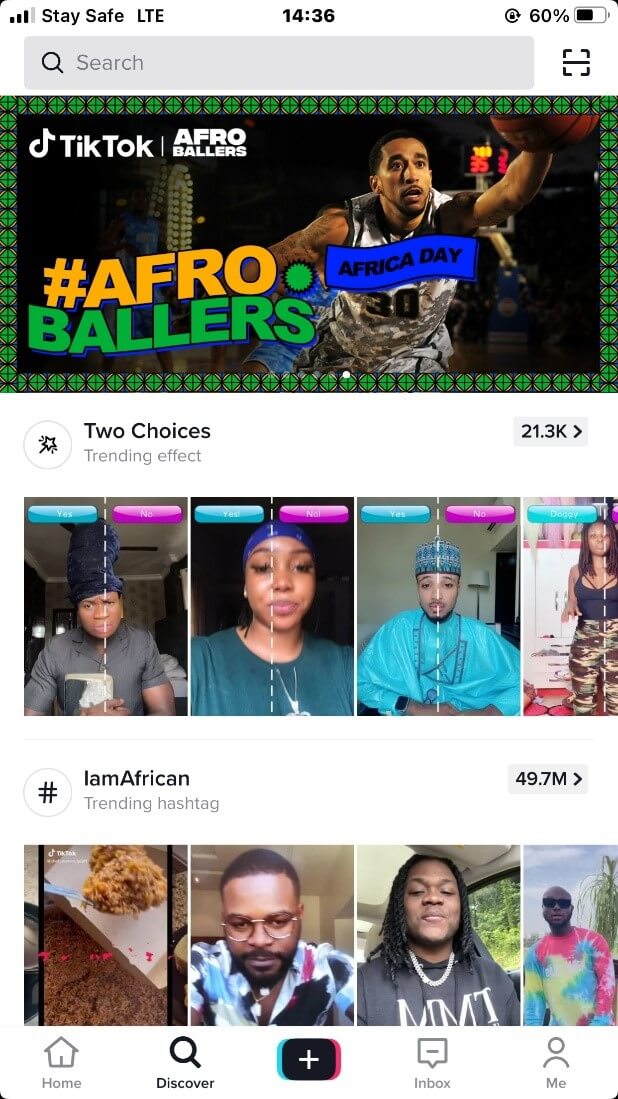Open the Two Choices title link
Viewport: 618px width, 1099px height.
click(x=147, y=431)
